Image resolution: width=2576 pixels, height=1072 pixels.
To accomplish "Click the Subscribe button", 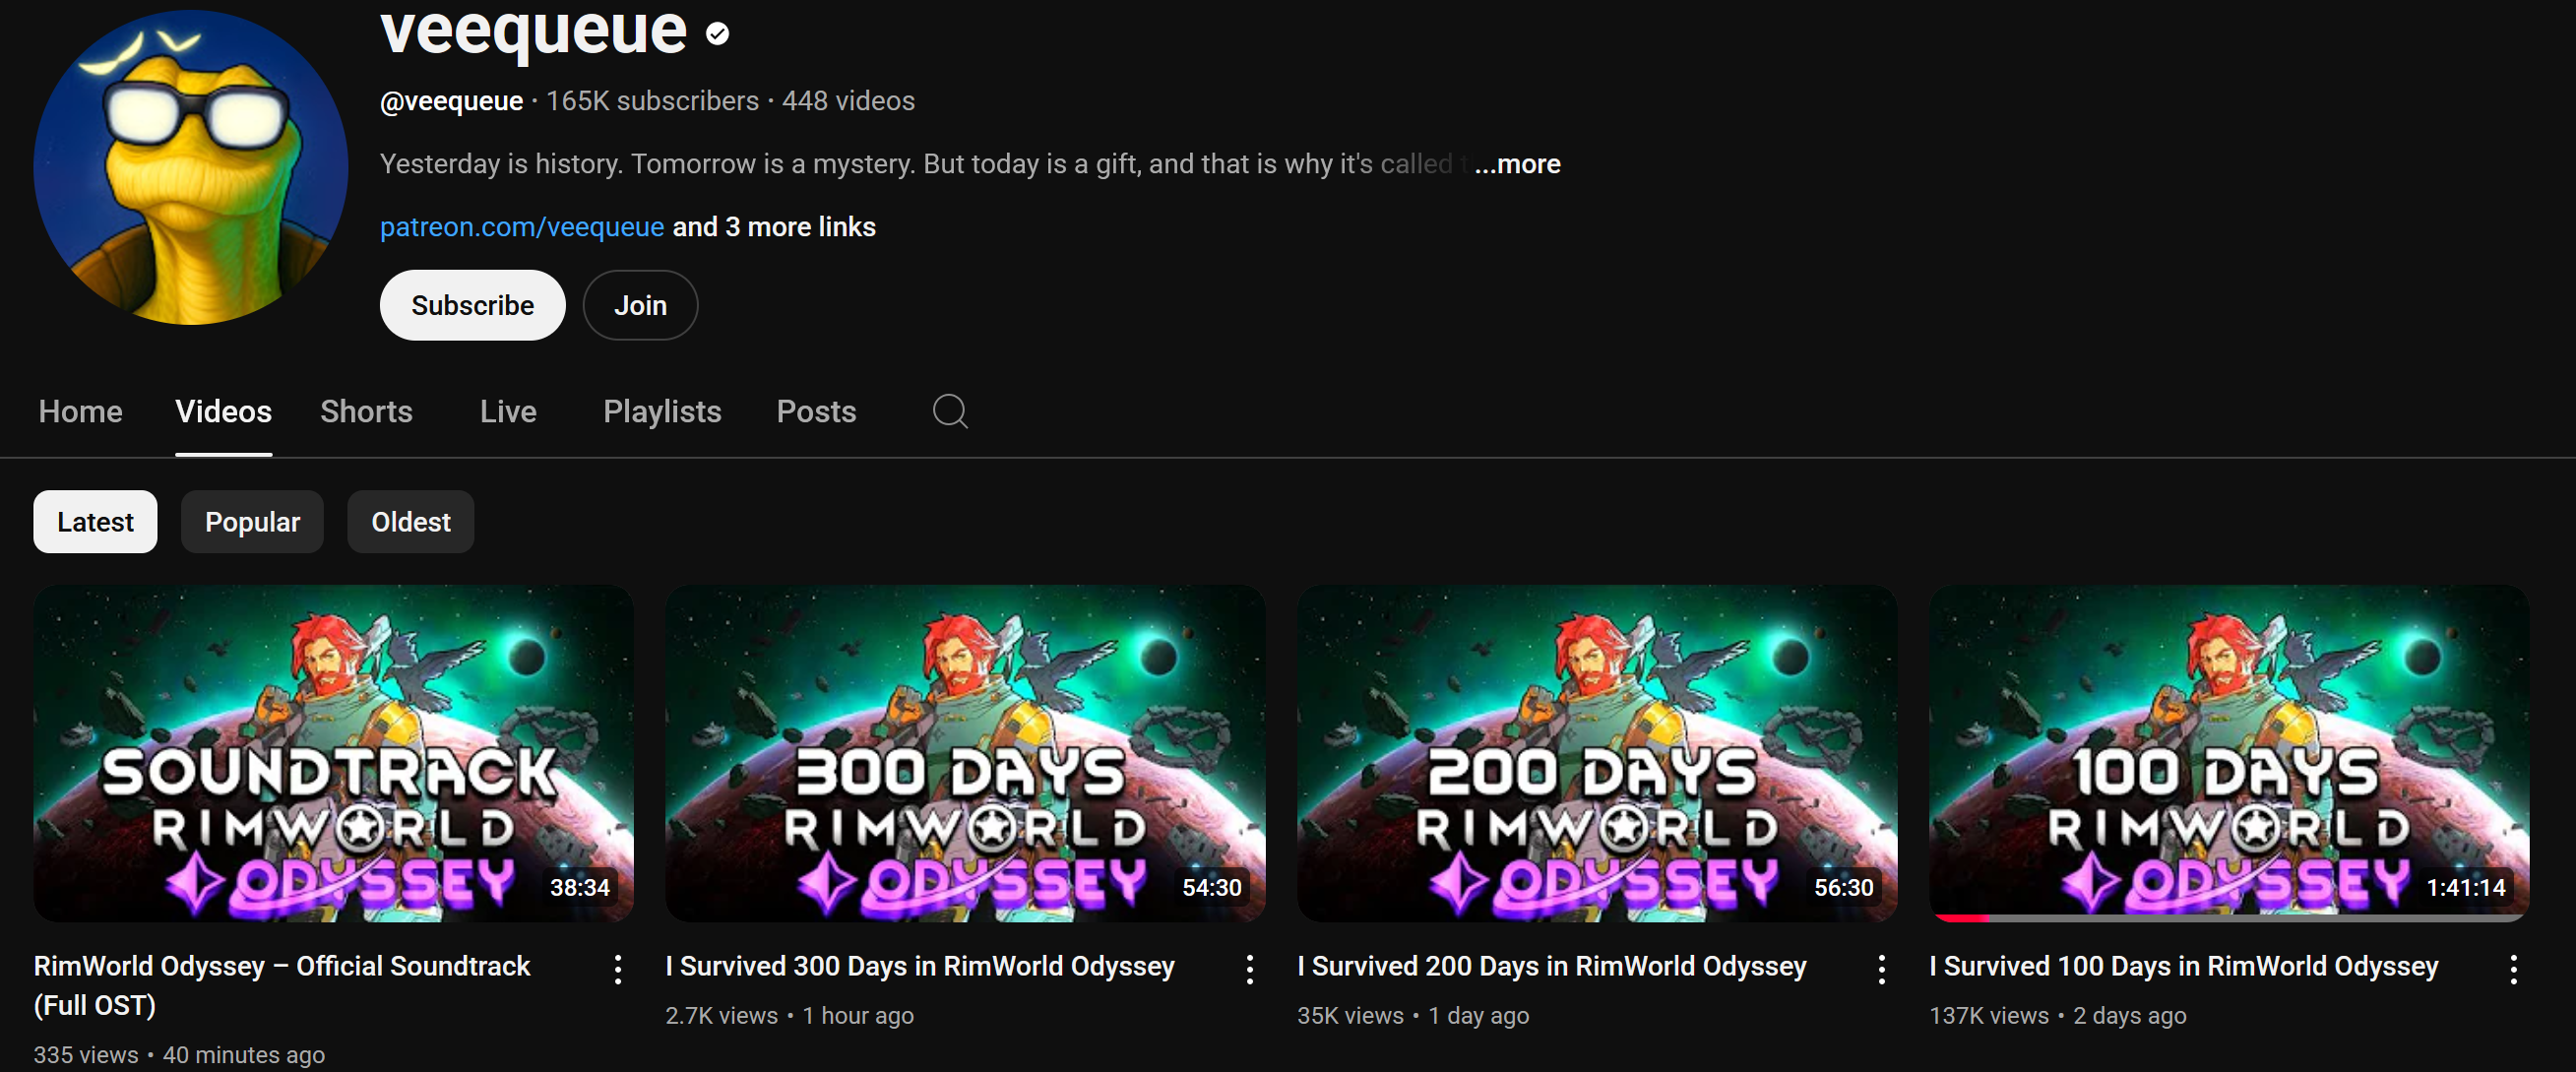I will click(472, 305).
